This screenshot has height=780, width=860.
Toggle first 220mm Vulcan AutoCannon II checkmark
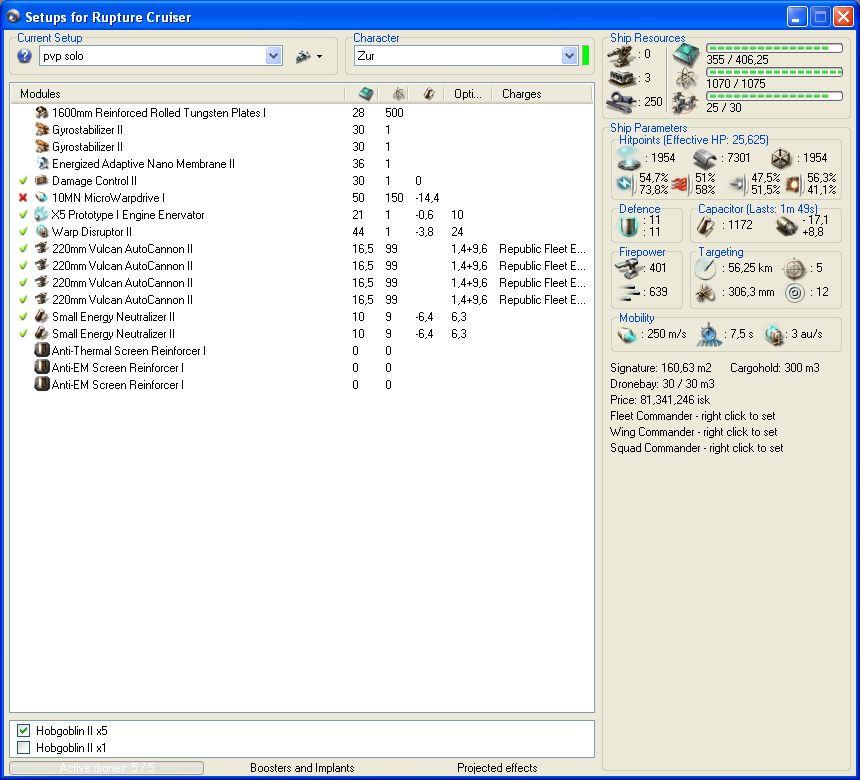23,248
